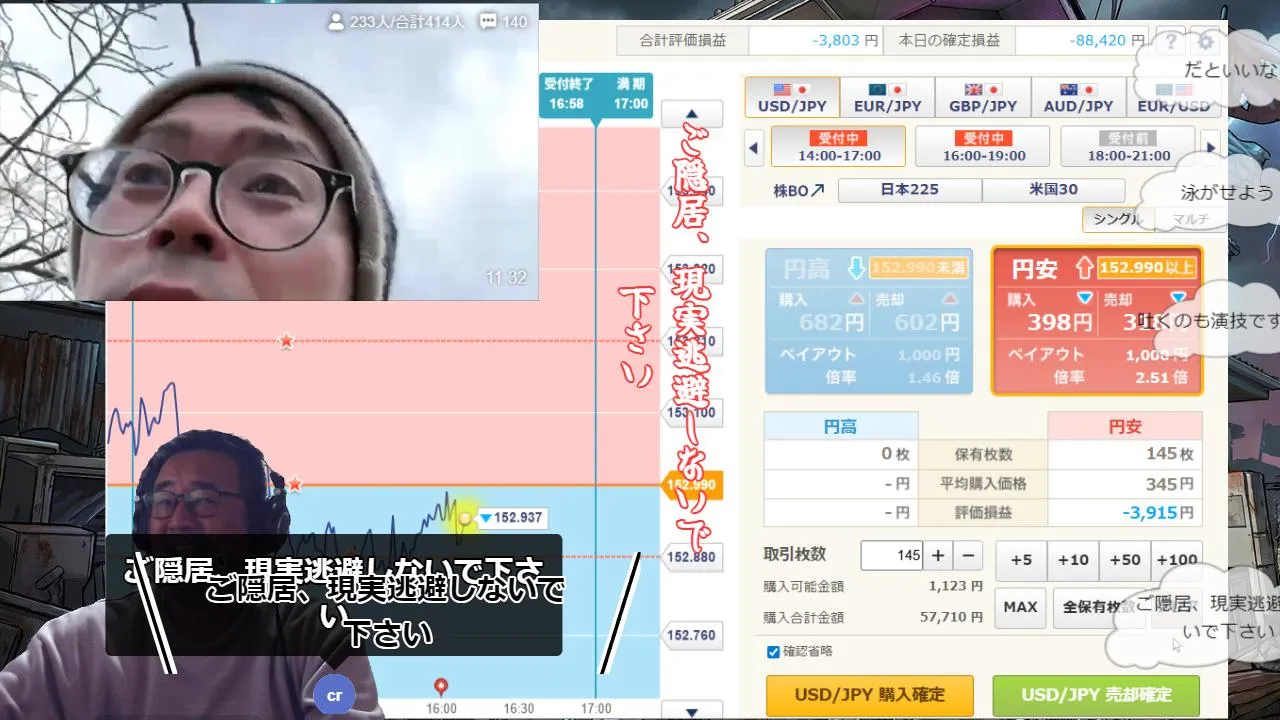Select the 円高 option card

pos(869,320)
